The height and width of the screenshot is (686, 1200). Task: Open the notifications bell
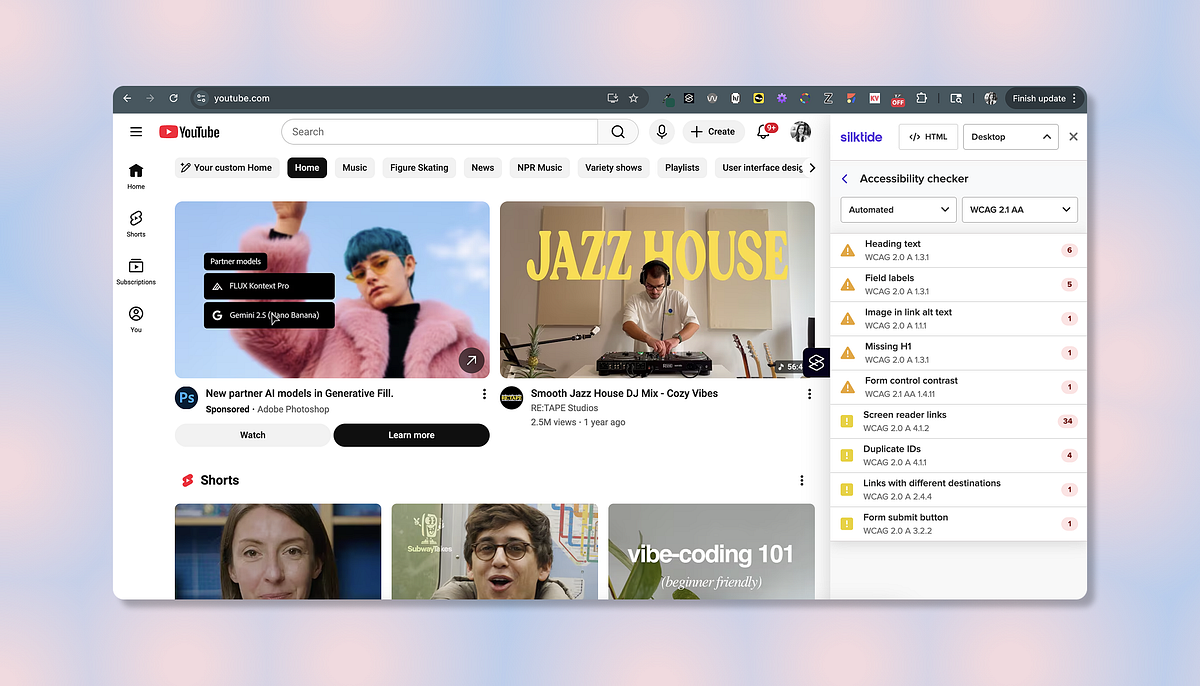click(766, 131)
